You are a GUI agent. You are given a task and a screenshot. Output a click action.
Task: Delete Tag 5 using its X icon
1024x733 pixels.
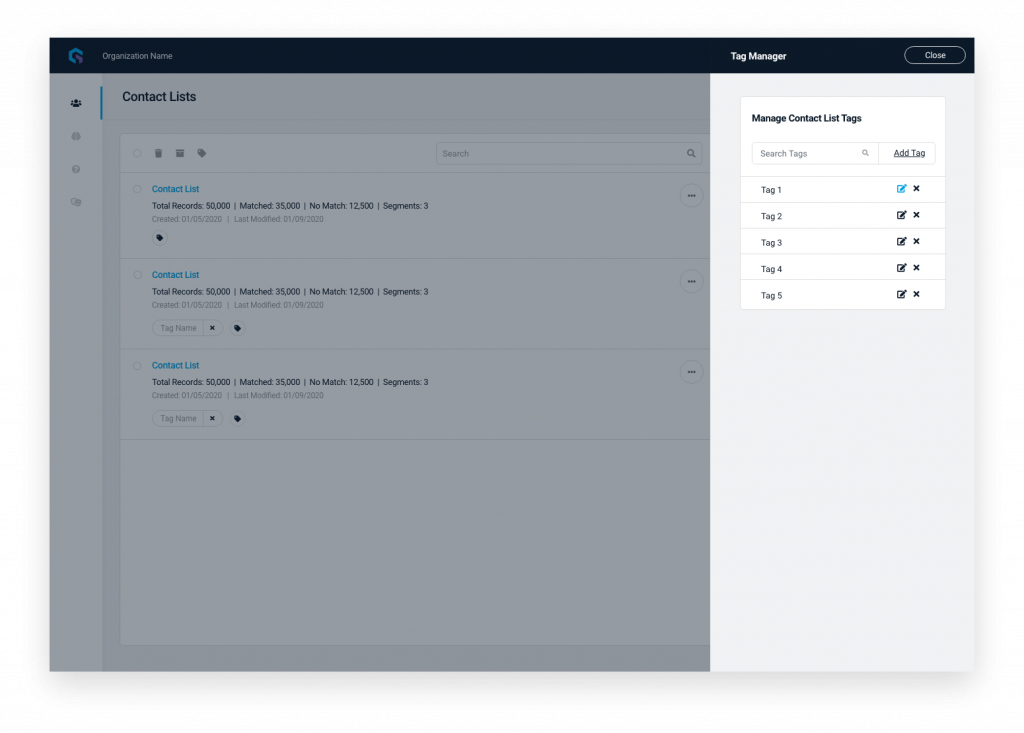coord(916,294)
